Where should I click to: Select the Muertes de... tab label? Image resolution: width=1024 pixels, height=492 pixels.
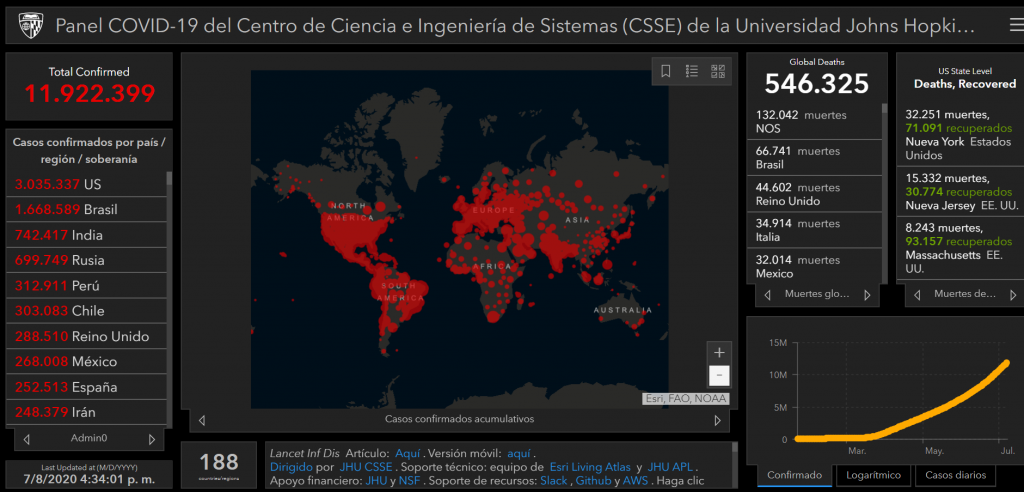pyautogui.click(x=965, y=294)
